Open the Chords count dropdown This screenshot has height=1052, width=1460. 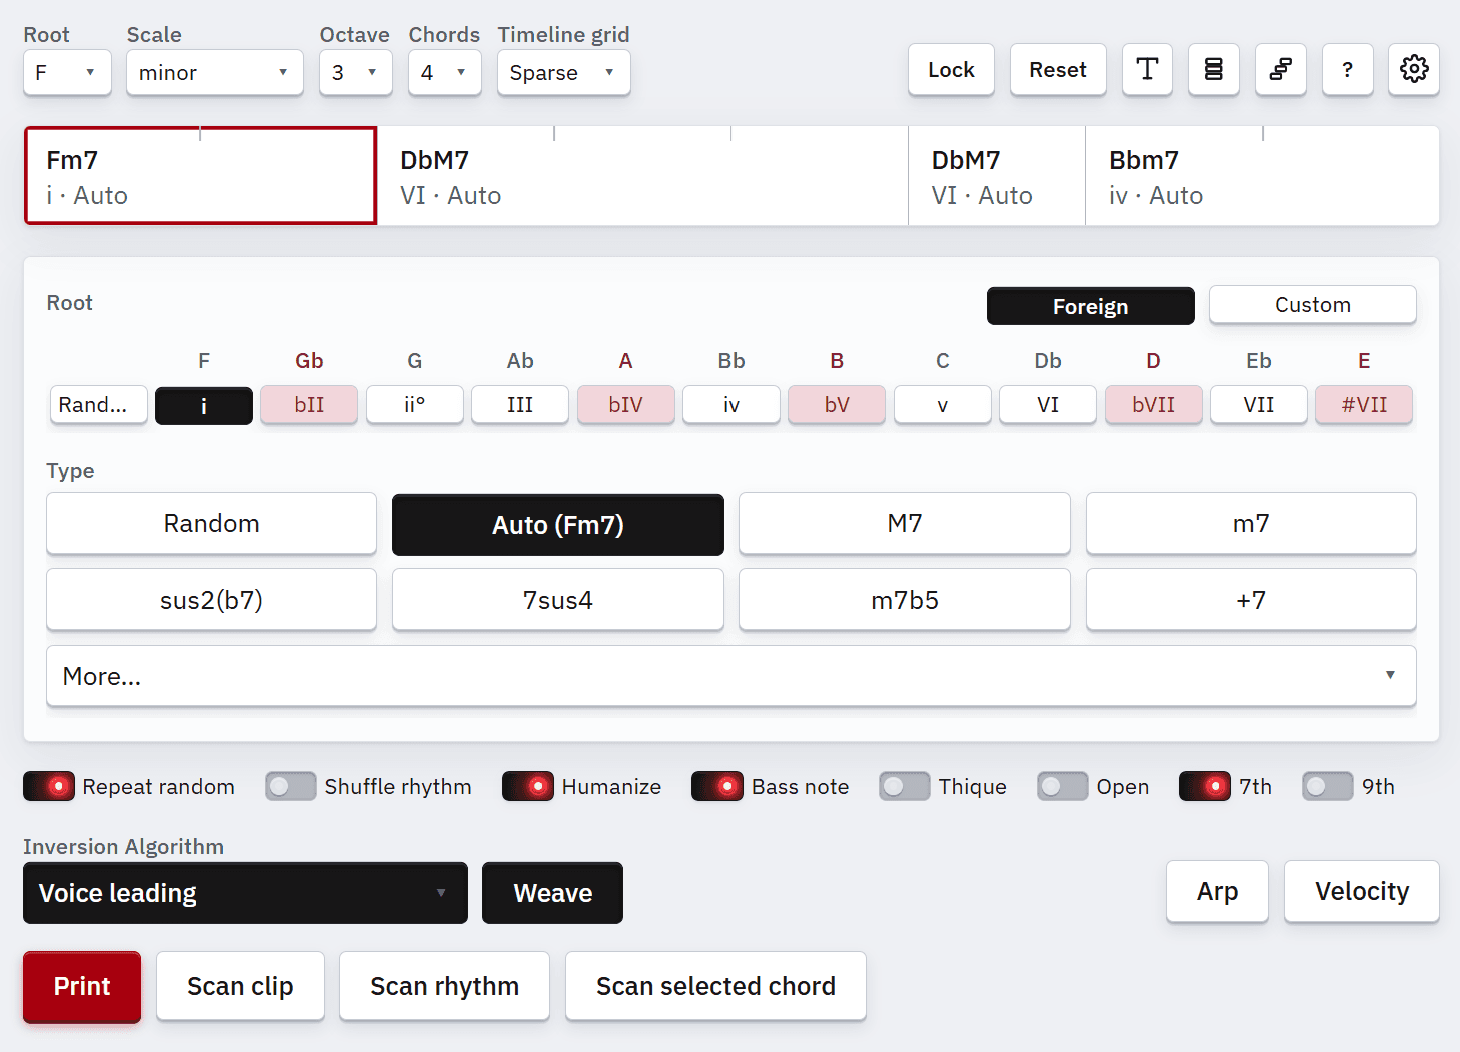[x=445, y=73]
